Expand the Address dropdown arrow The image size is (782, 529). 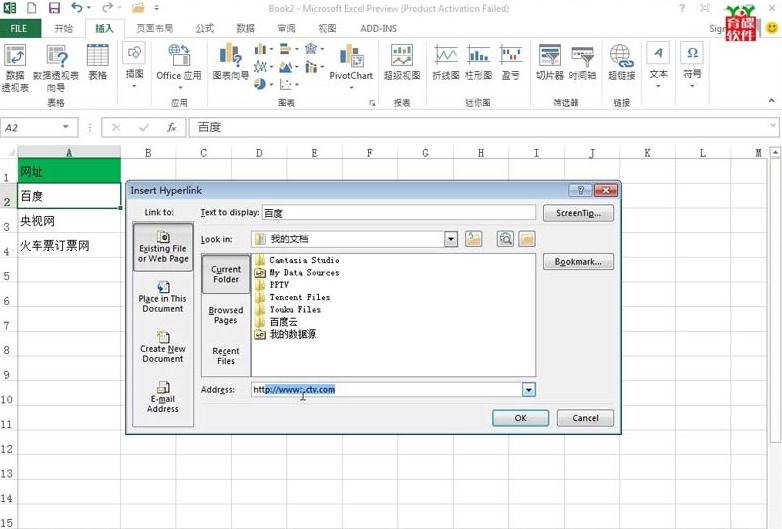pyautogui.click(x=529, y=389)
